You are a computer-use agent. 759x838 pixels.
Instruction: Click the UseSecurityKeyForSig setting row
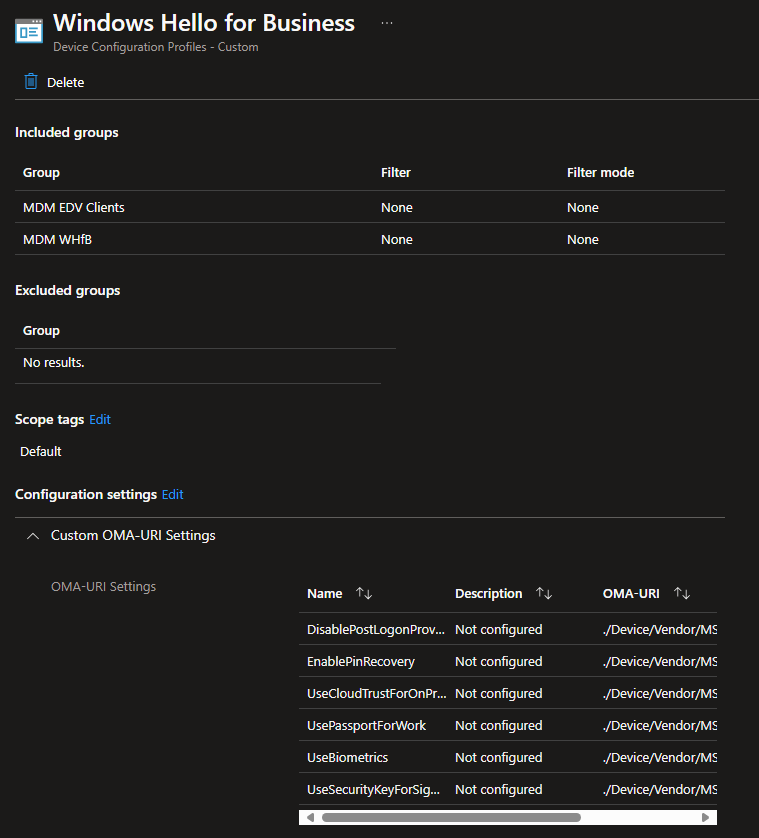click(374, 790)
